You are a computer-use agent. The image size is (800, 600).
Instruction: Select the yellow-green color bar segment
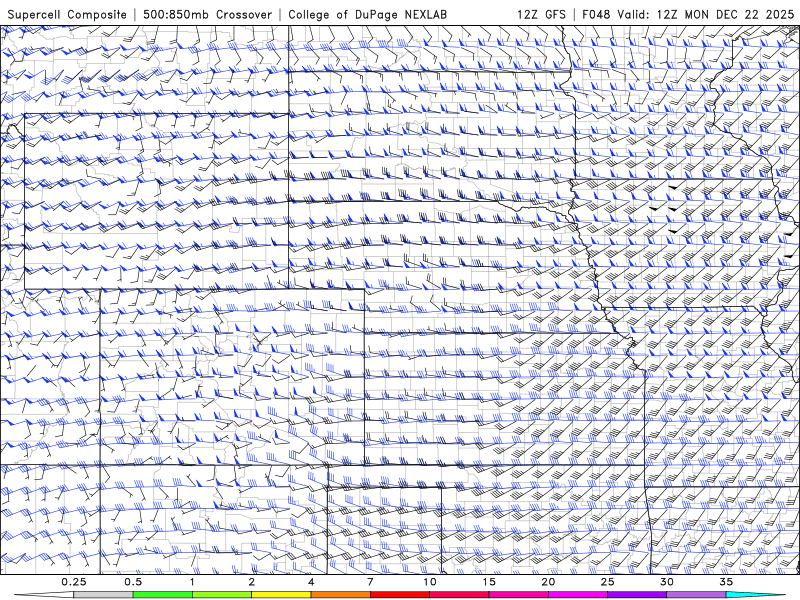tap(222, 595)
